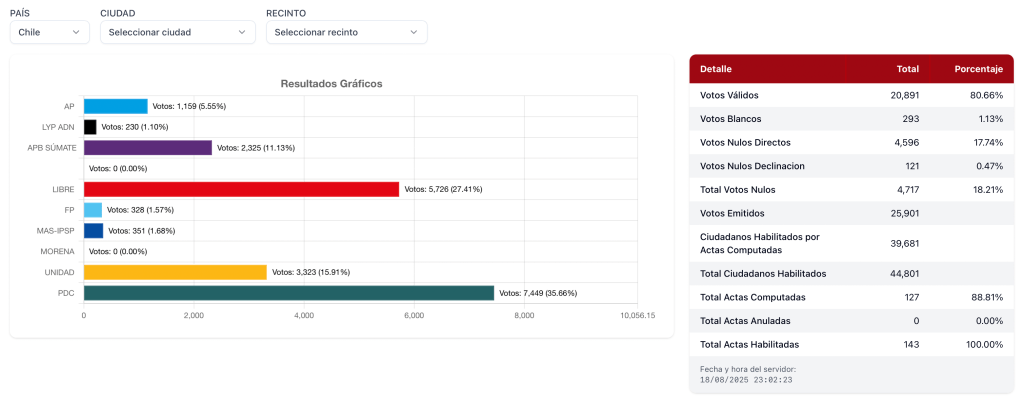Screen dimensions: 1023x406
Task: Open the País dropdown showing Chile
Action: click(x=50, y=32)
